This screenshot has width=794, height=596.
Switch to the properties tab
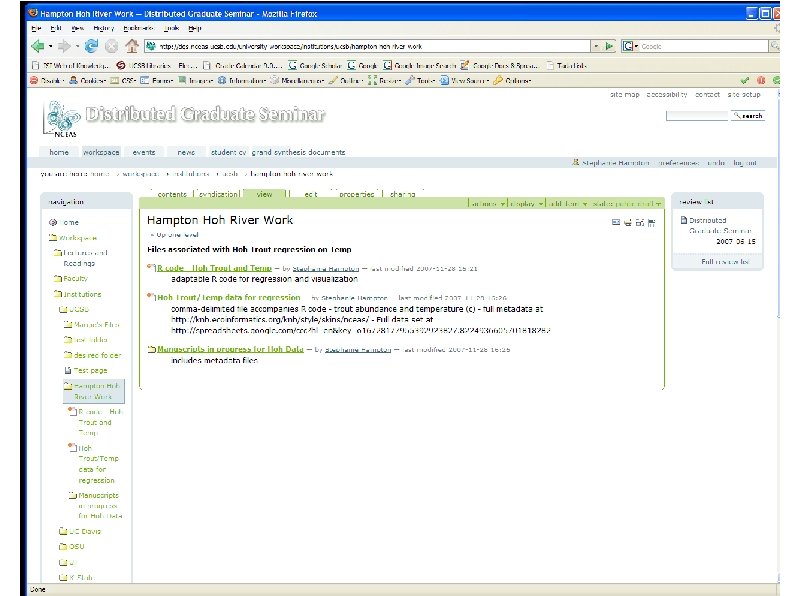coord(356,194)
